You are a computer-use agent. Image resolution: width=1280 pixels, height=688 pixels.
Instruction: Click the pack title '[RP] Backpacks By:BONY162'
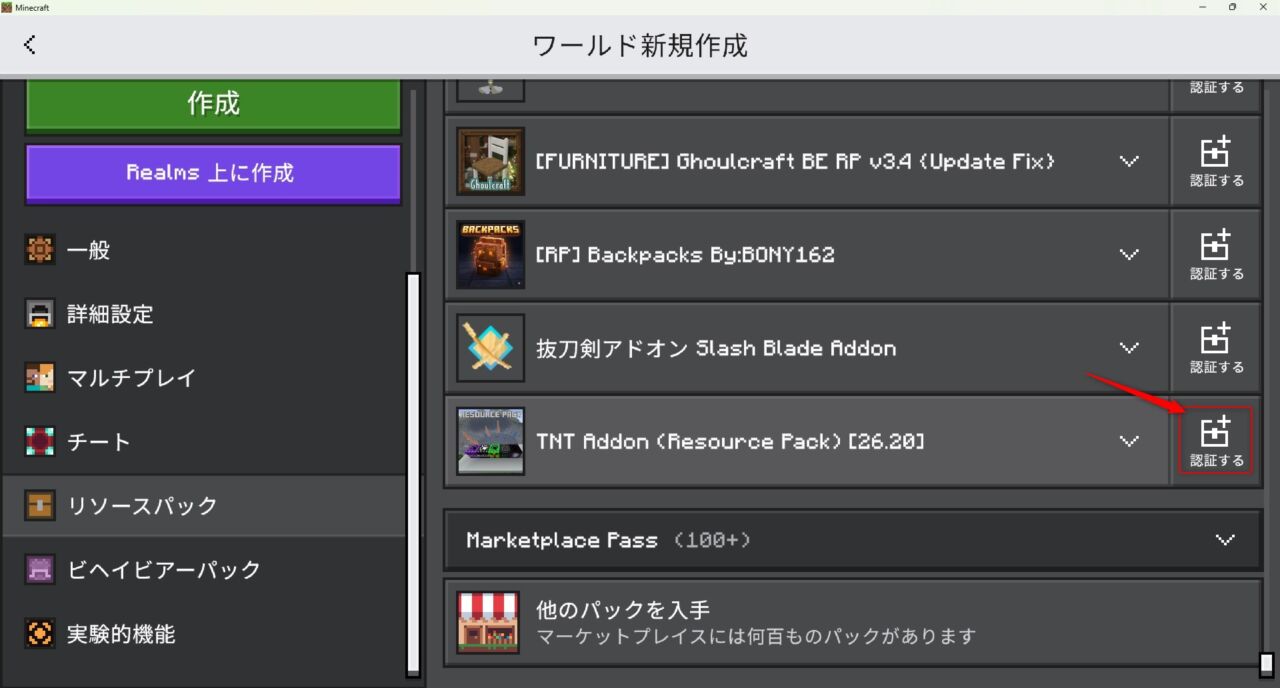pos(685,254)
